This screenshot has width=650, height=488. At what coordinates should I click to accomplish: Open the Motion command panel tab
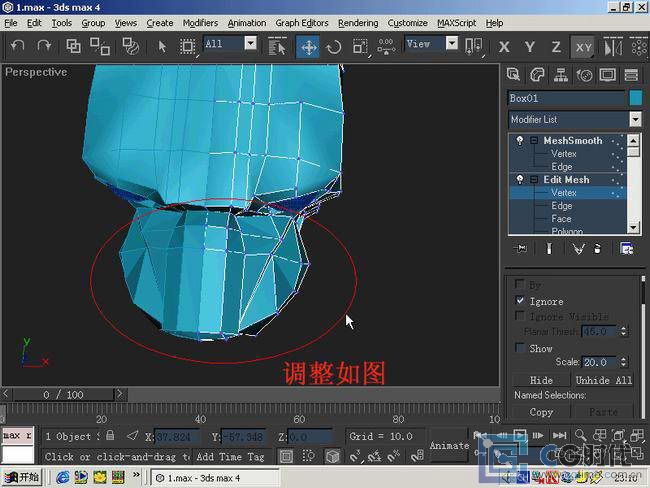click(x=584, y=75)
